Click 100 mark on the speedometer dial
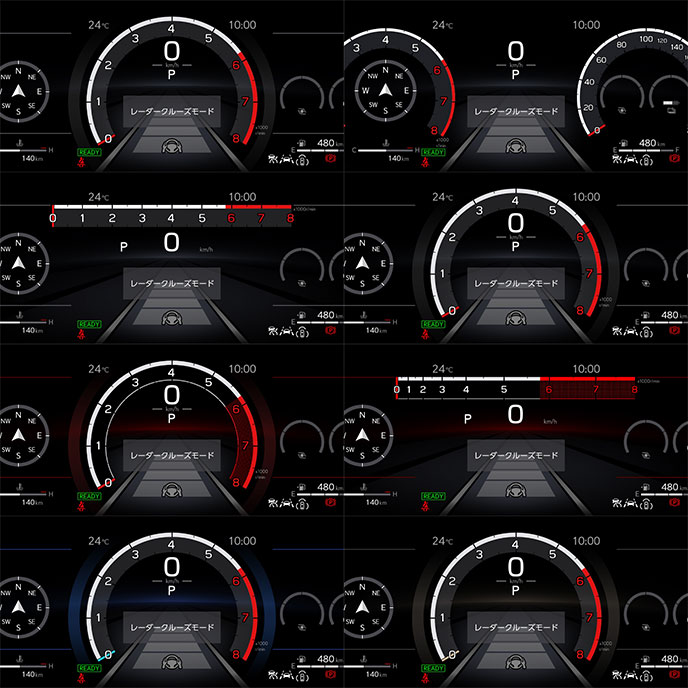688x688 pixels. pos(646,39)
